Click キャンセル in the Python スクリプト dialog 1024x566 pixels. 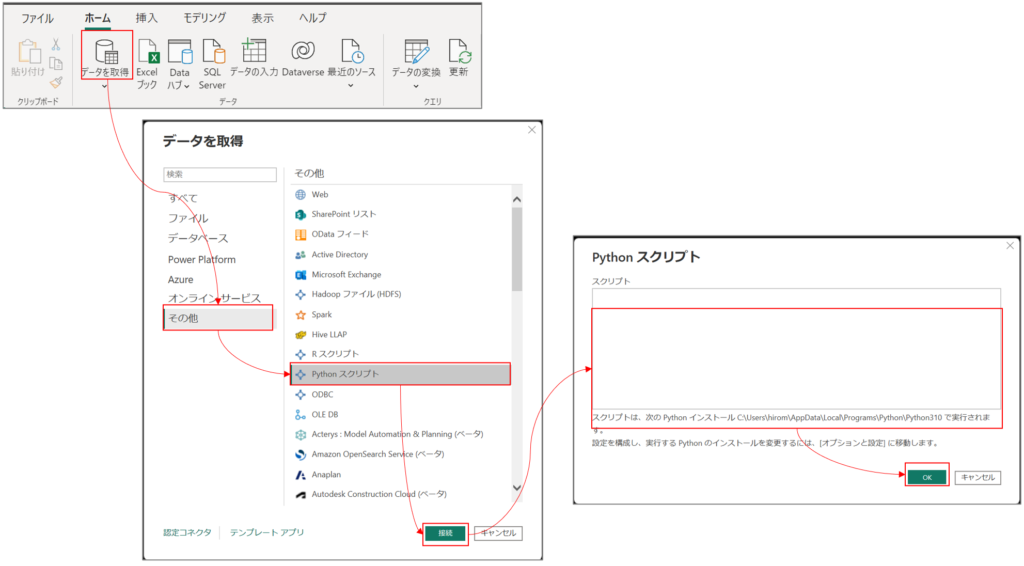tap(978, 477)
